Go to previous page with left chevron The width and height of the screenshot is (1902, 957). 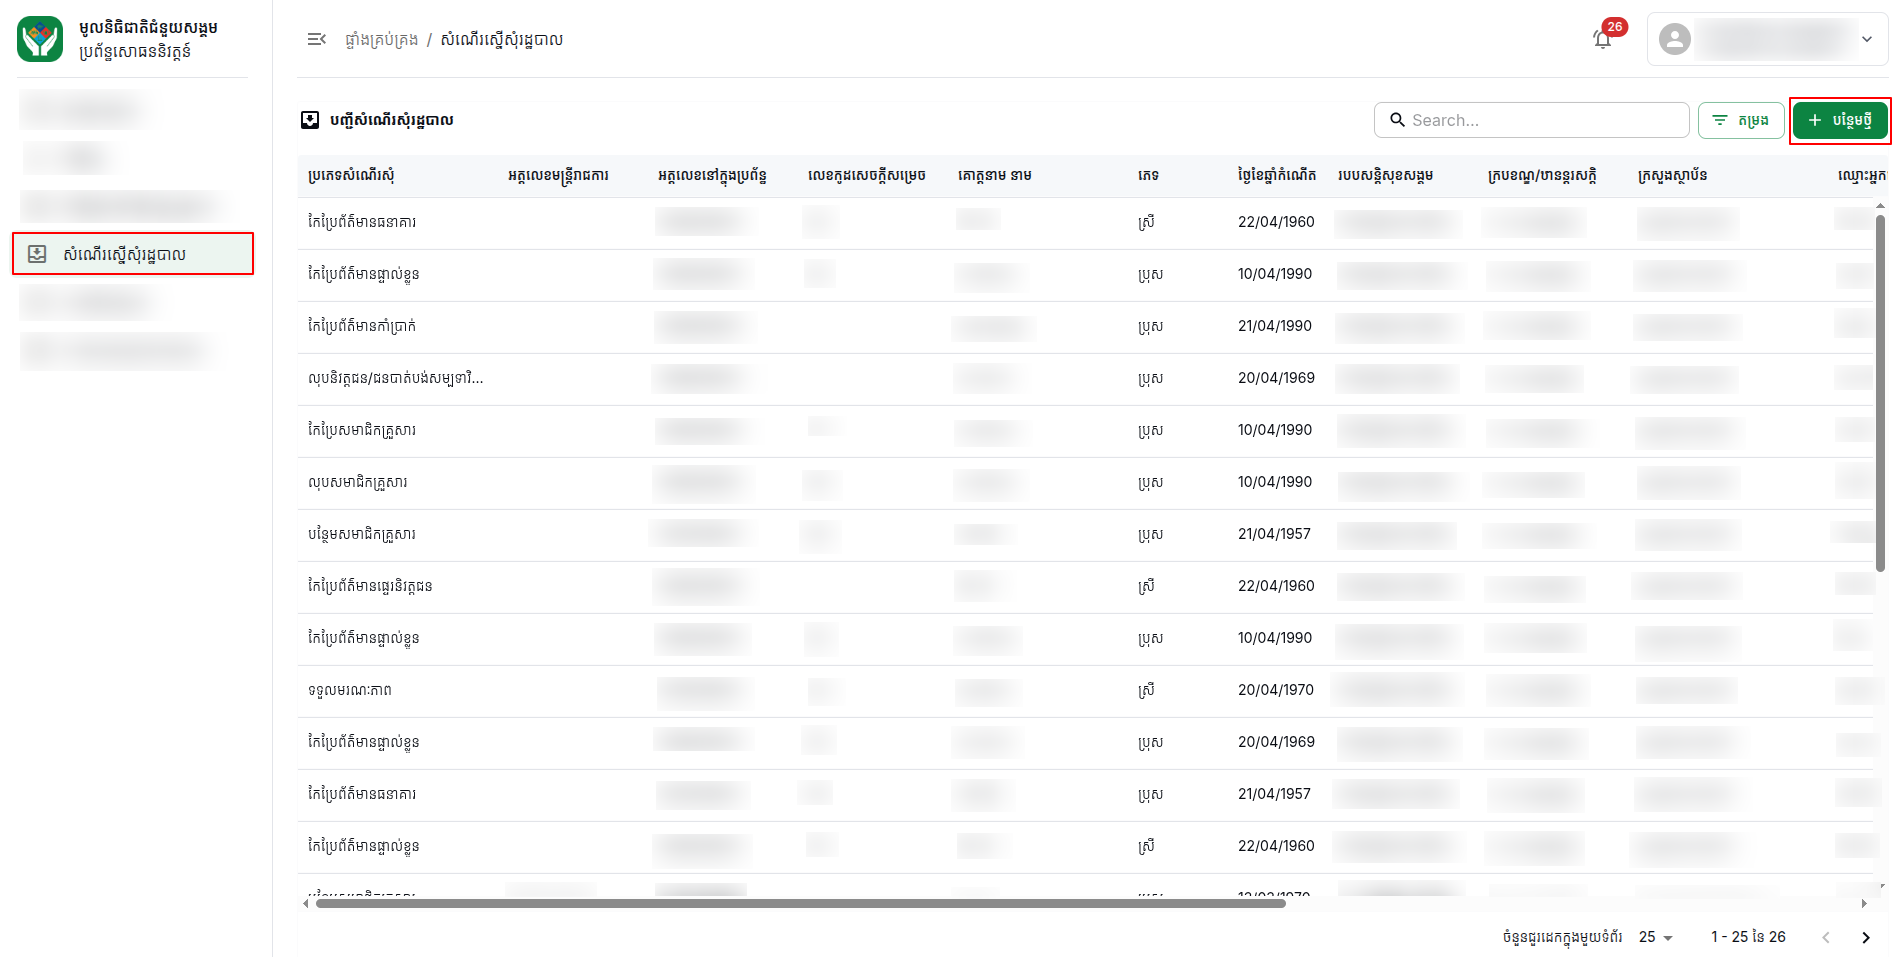coord(1826,937)
